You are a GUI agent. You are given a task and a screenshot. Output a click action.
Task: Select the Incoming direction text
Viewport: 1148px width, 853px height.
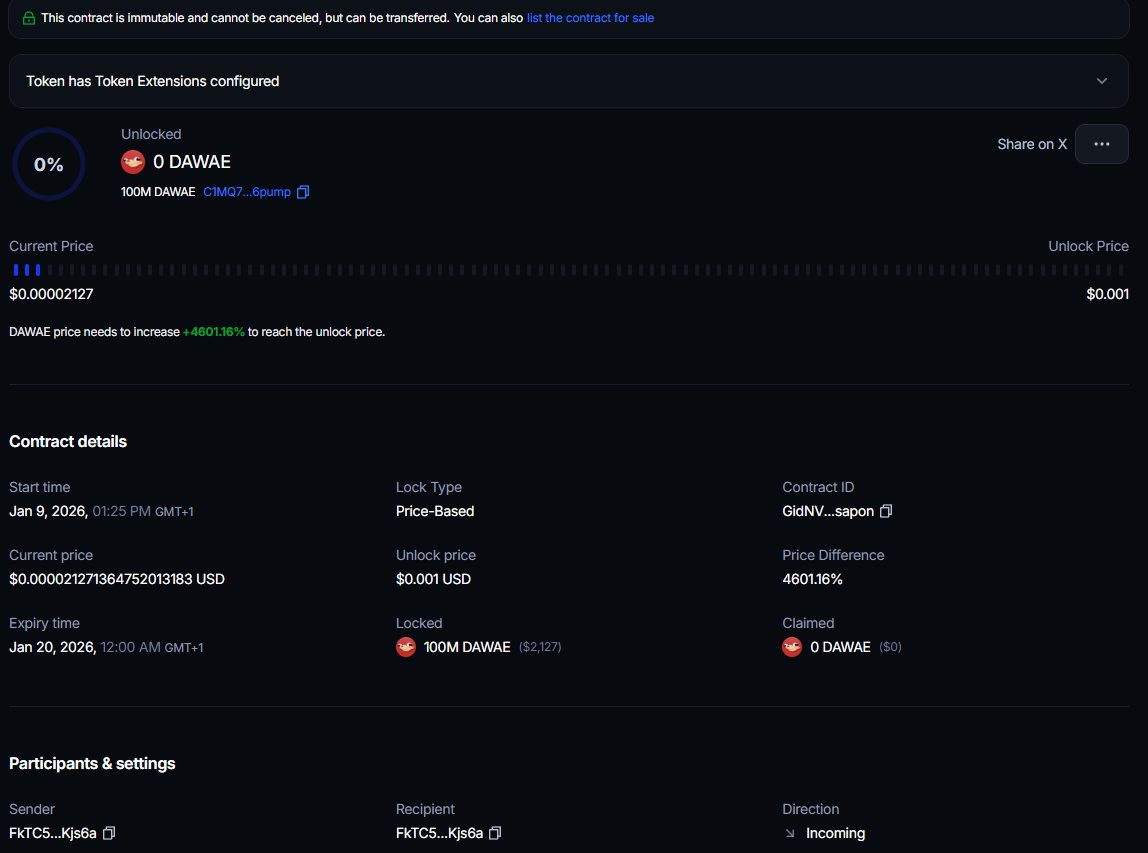pos(835,833)
